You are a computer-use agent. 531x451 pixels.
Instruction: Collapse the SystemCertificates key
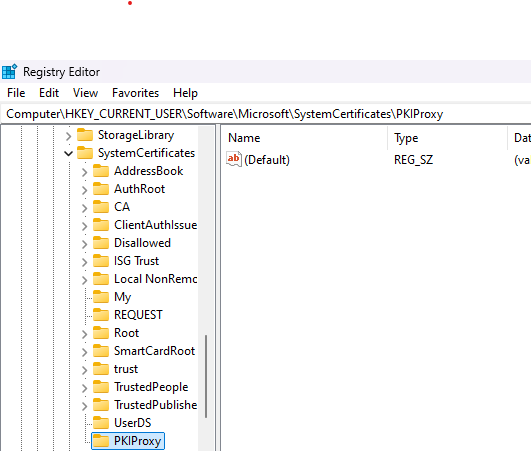pyautogui.click(x=68, y=153)
